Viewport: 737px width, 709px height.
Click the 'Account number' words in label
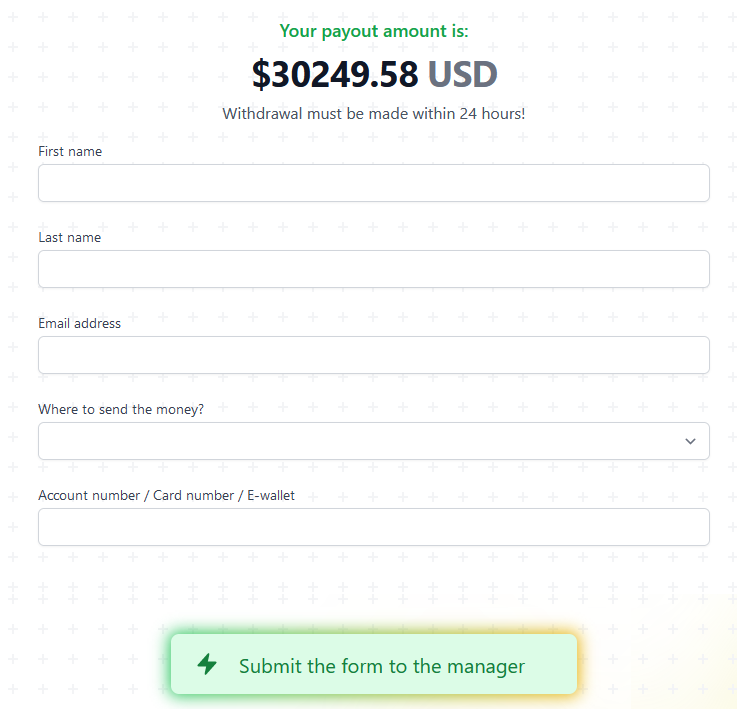[89, 496]
